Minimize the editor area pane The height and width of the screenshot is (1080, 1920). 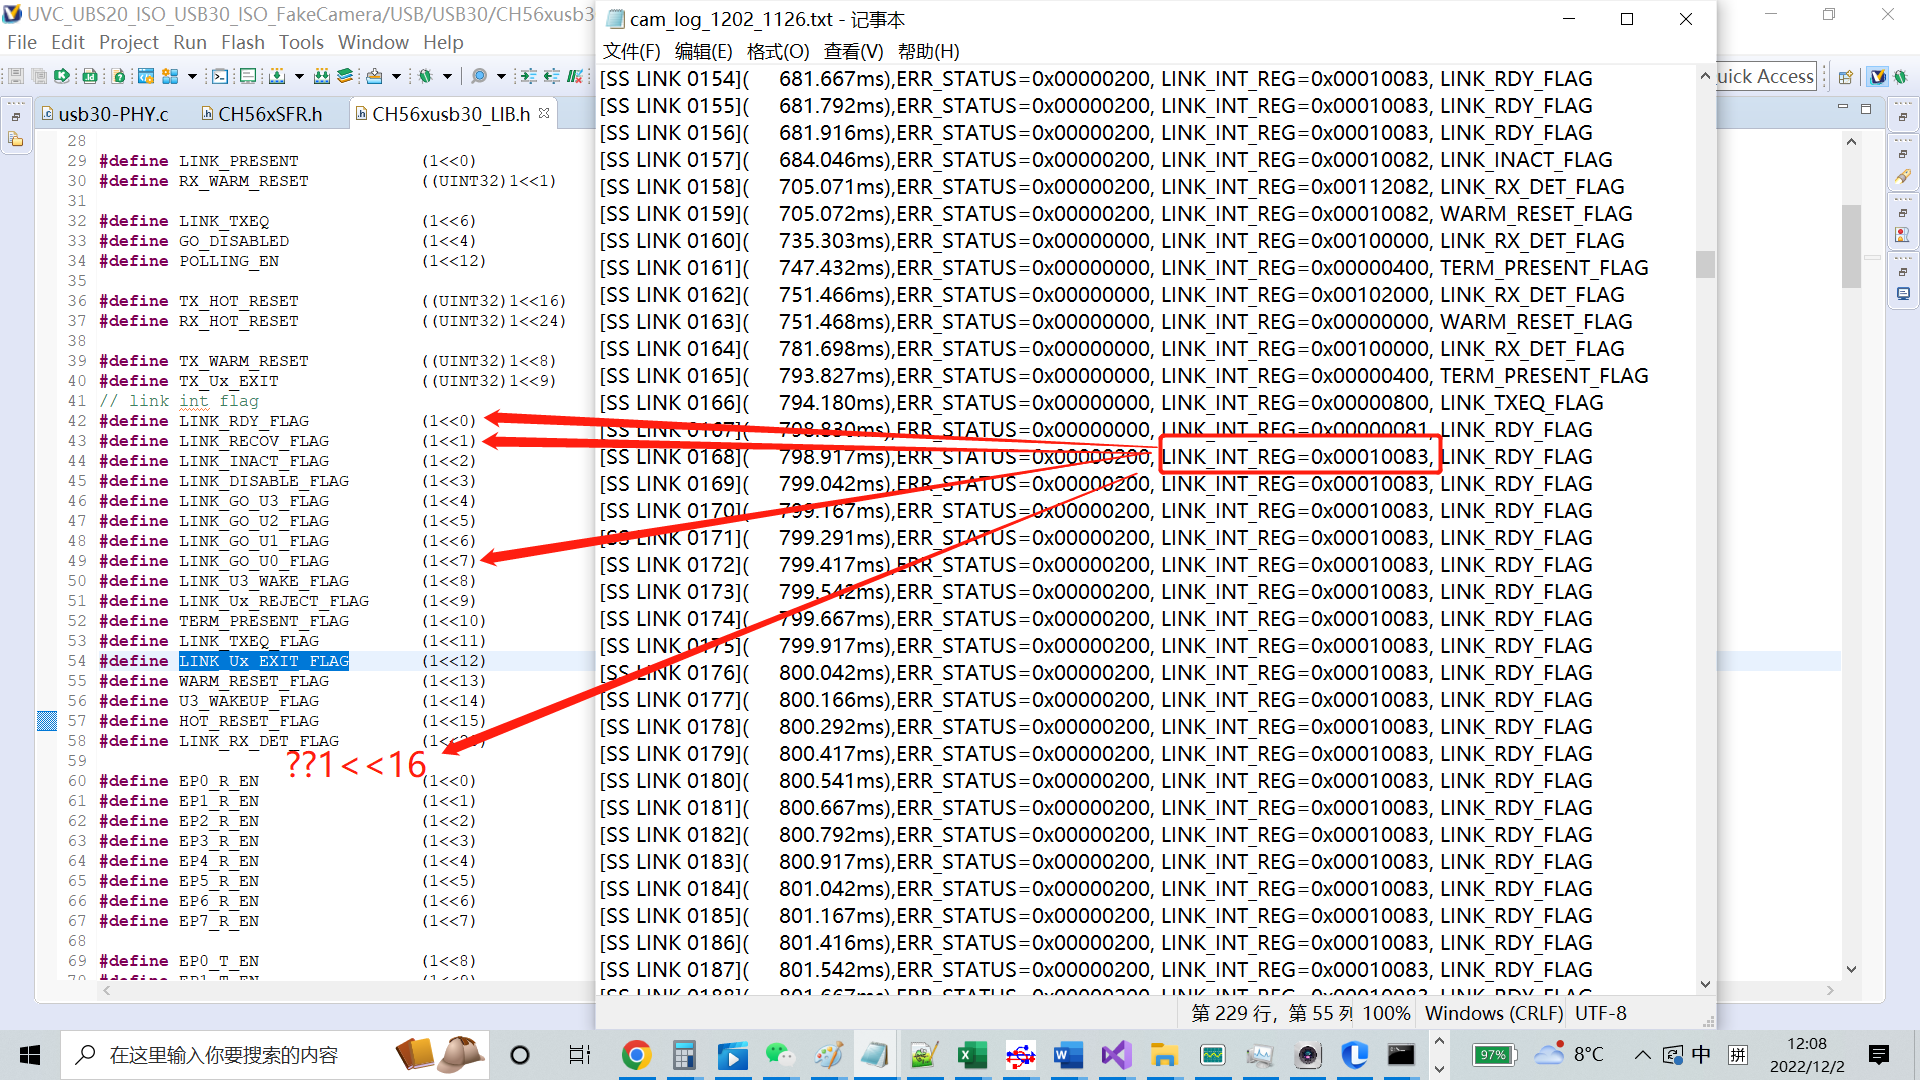tap(1843, 108)
